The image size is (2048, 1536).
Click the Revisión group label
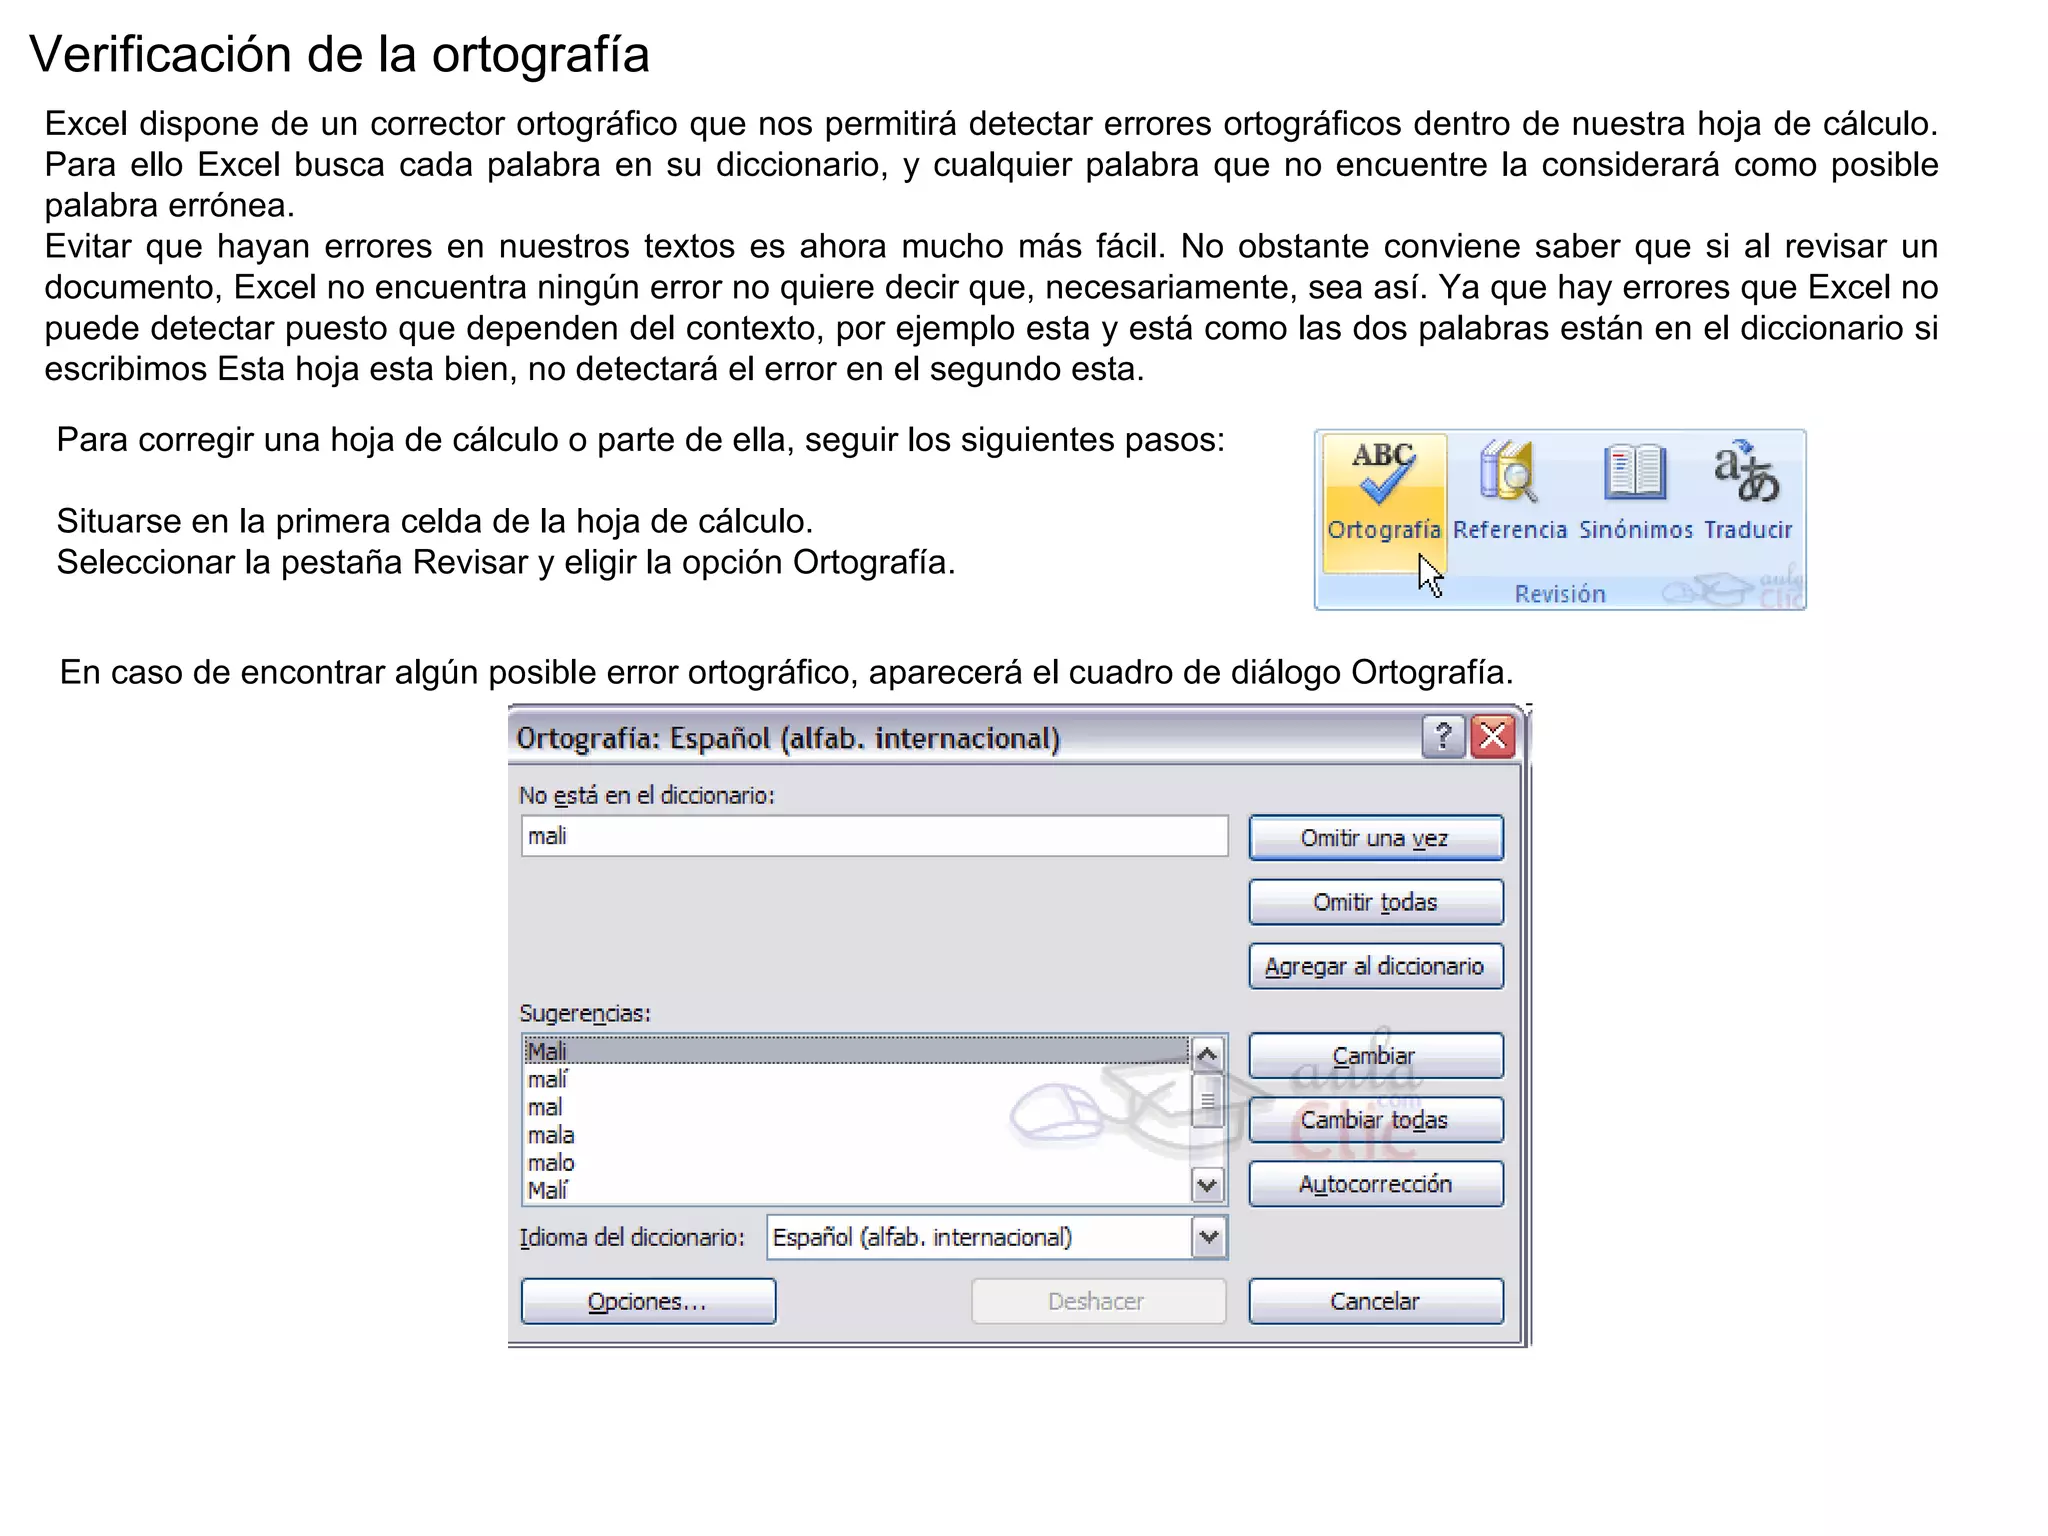(x=1560, y=594)
